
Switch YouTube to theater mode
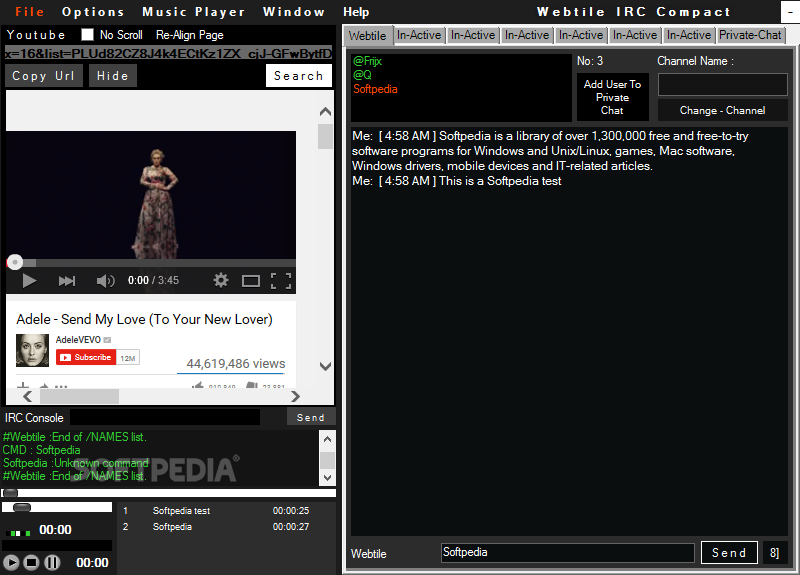point(251,281)
